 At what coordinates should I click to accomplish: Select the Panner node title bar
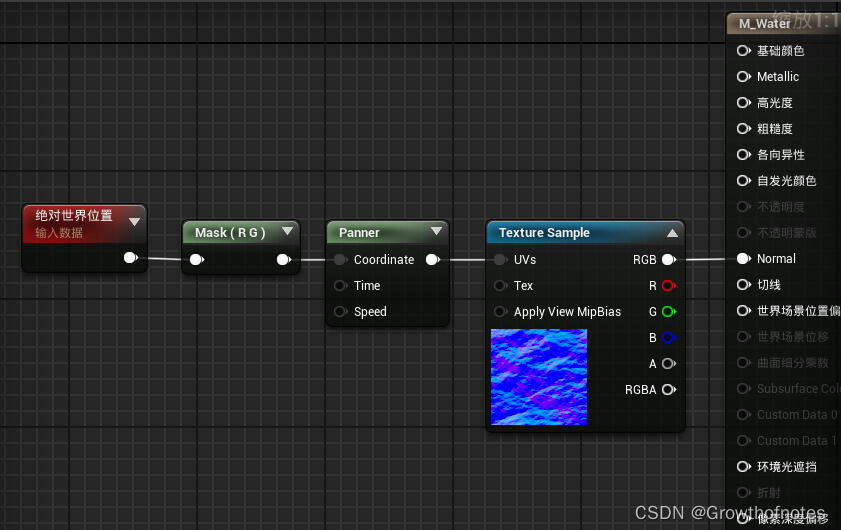pyautogui.click(x=388, y=232)
